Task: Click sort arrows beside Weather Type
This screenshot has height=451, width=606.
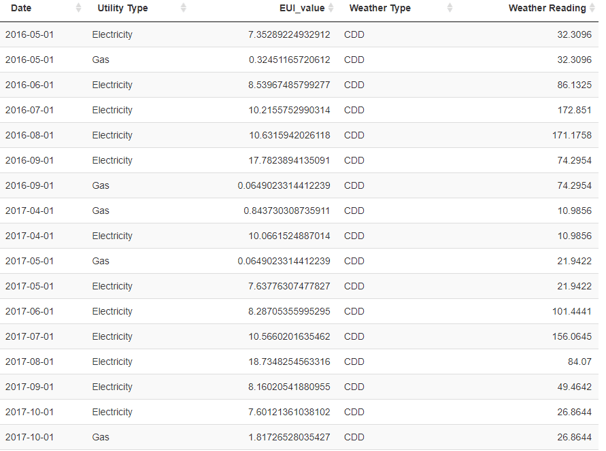Action: pyautogui.click(x=449, y=8)
